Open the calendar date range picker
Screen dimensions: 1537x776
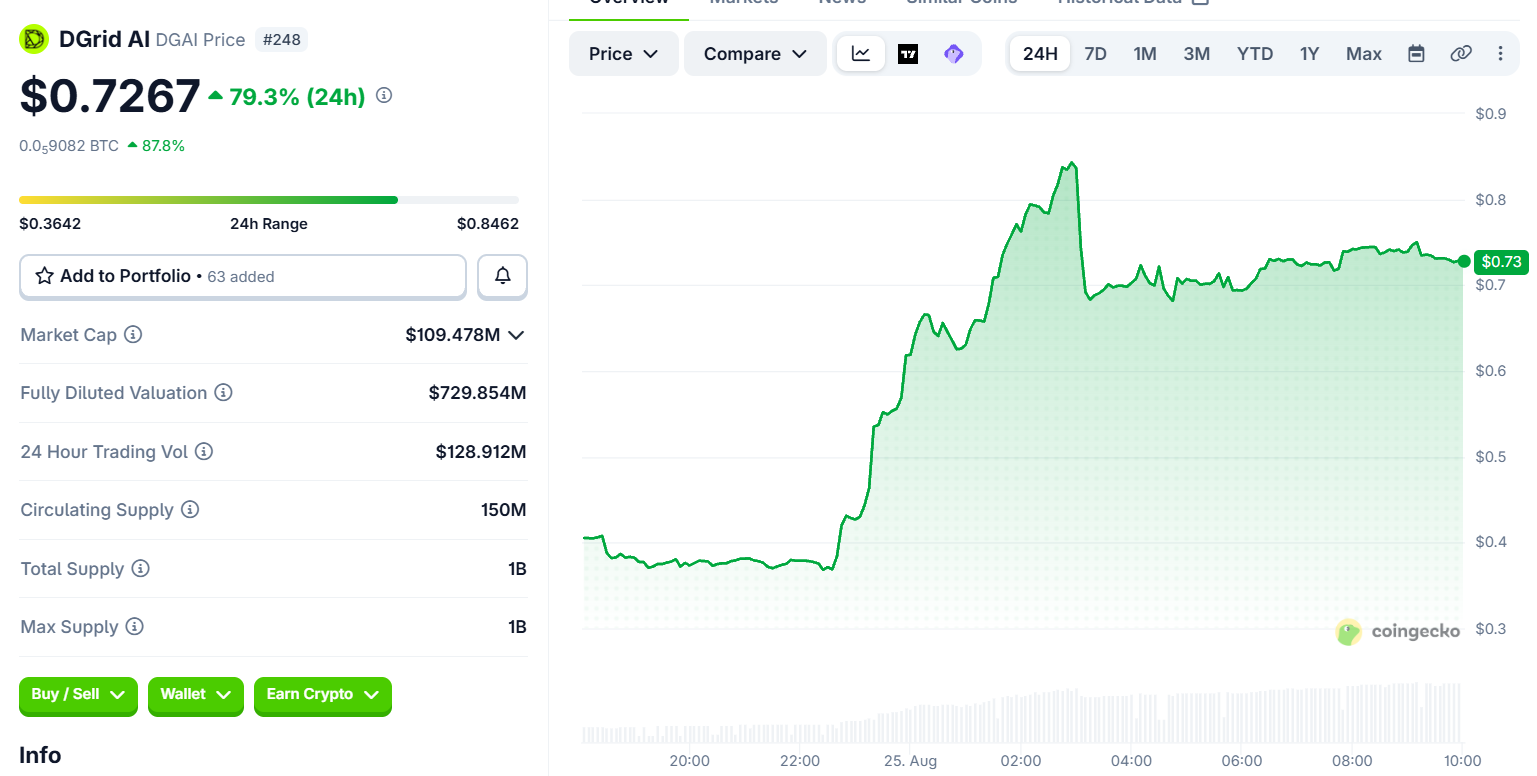click(x=1416, y=54)
